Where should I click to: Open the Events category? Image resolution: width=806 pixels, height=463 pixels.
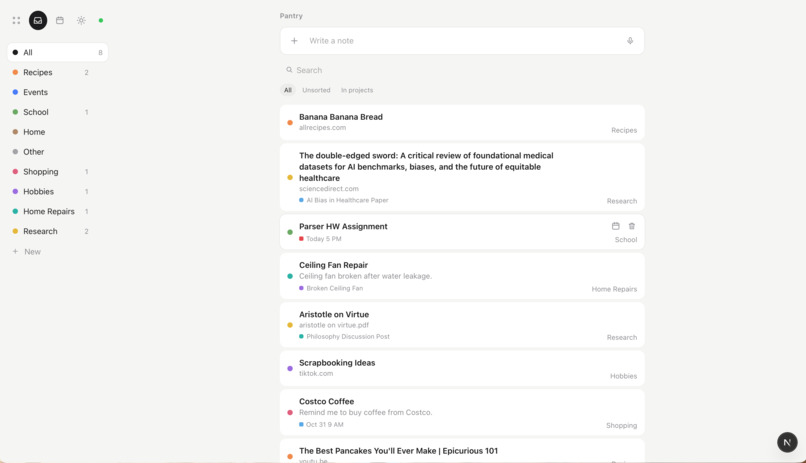click(58, 92)
